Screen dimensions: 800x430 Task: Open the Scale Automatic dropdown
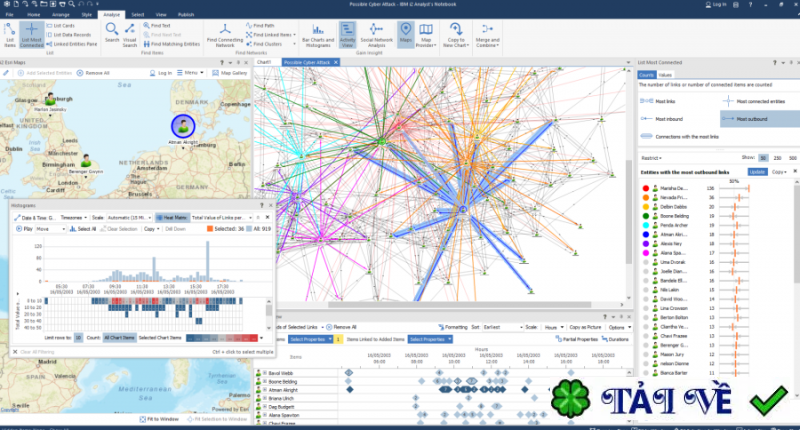click(129, 218)
